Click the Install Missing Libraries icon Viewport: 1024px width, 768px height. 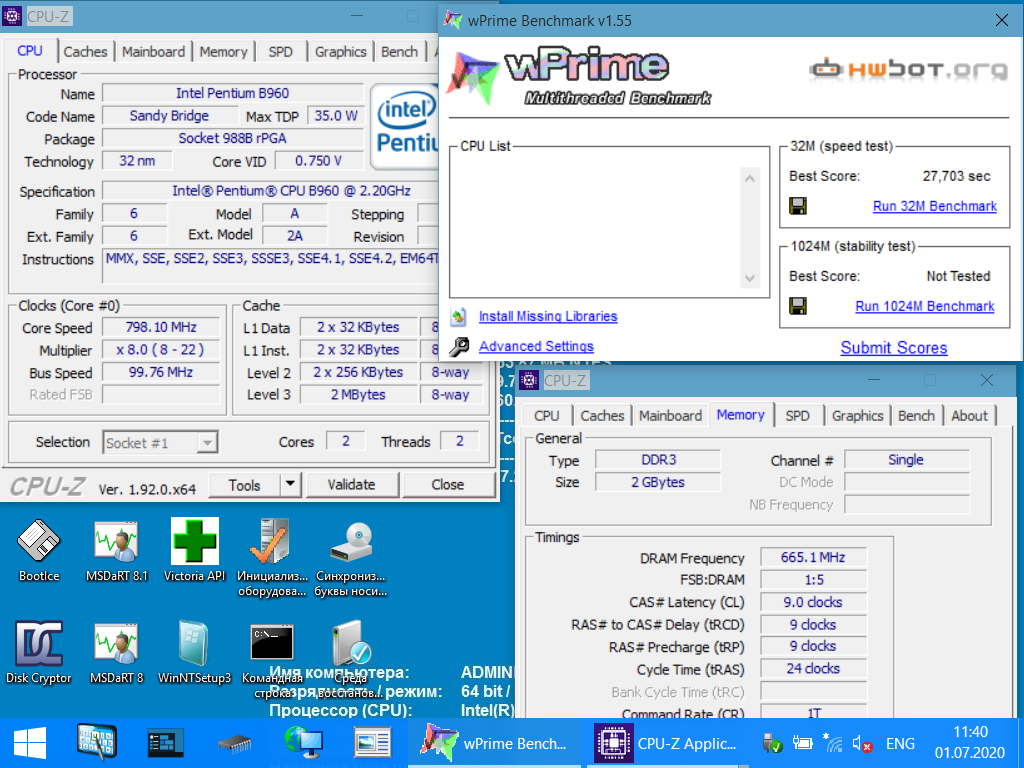(x=459, y=317)
